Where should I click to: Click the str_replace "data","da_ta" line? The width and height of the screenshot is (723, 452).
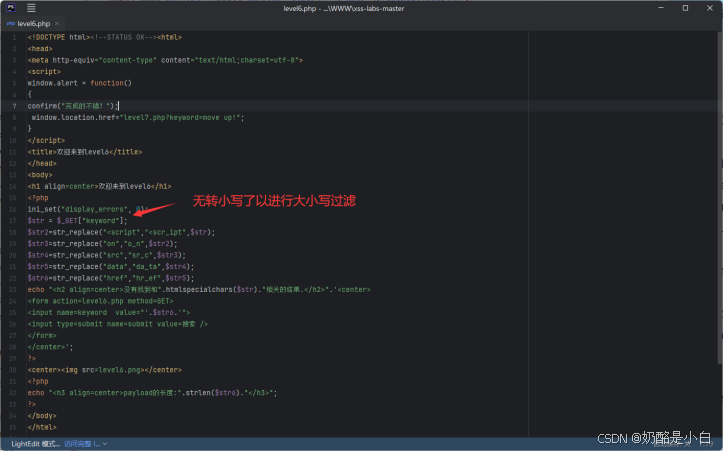[x=111, y=267]
